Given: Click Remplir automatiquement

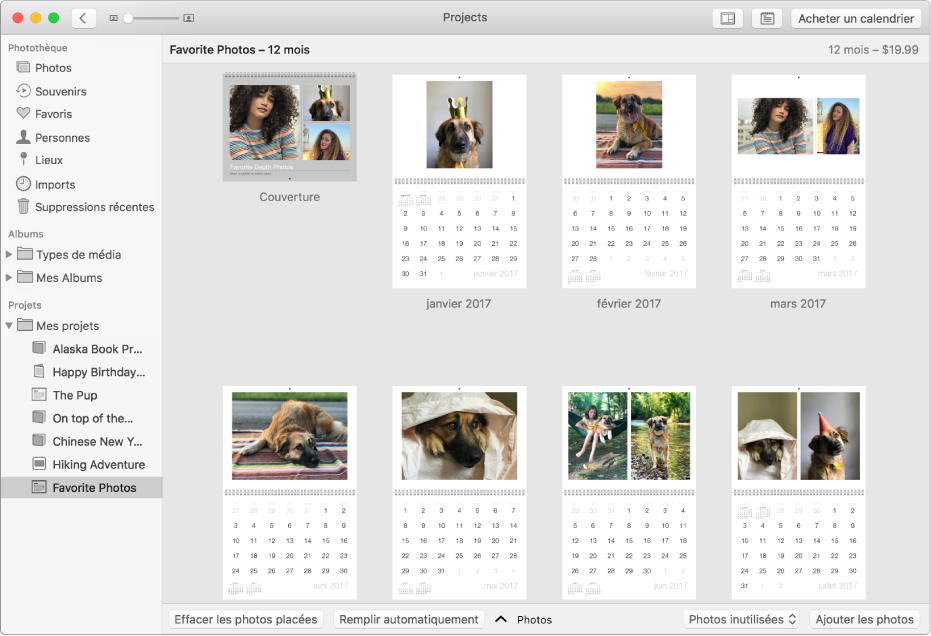Looking at the screenshot, I should coord(409,618).
